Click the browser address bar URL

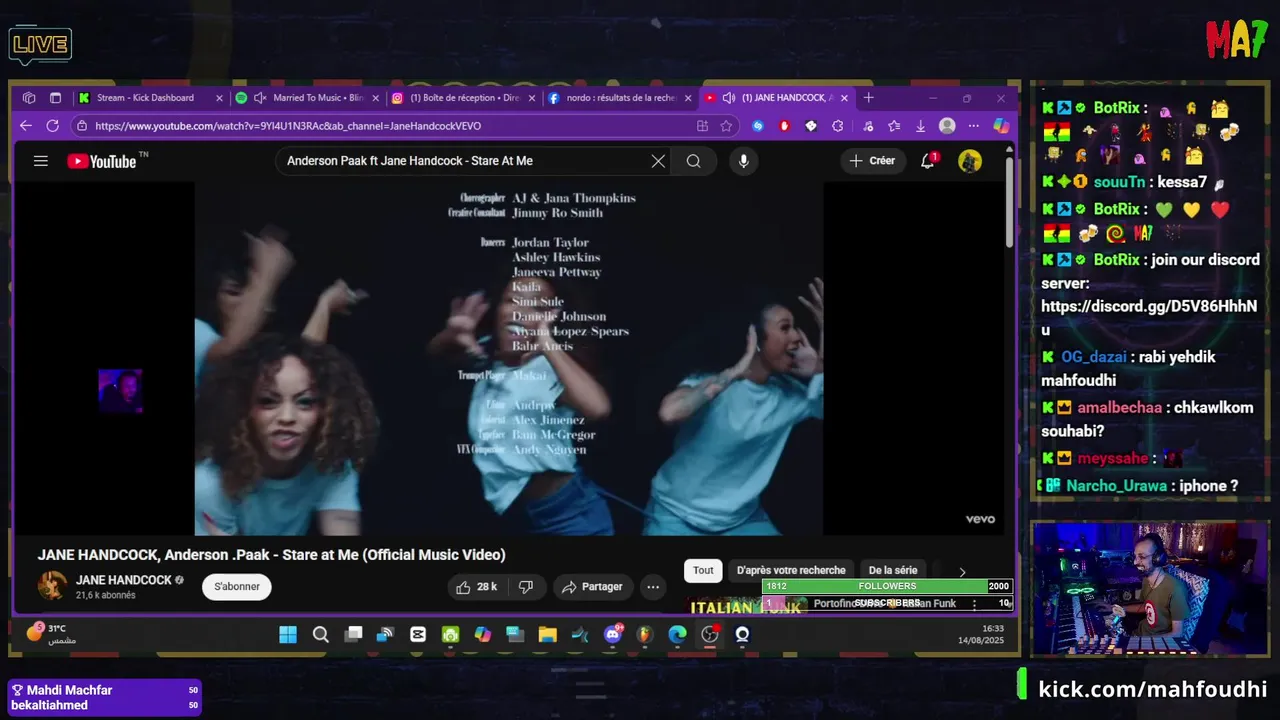(288, 126)
